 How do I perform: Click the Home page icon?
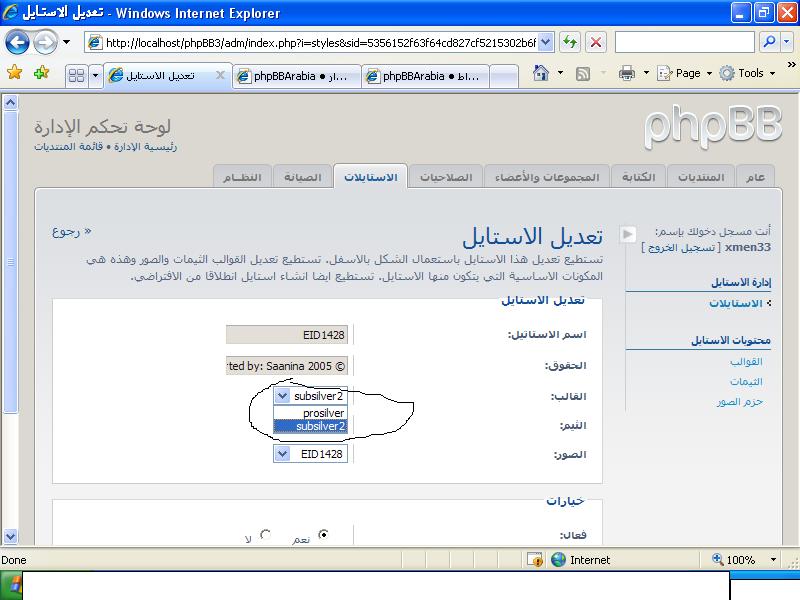tap(541, 73)
